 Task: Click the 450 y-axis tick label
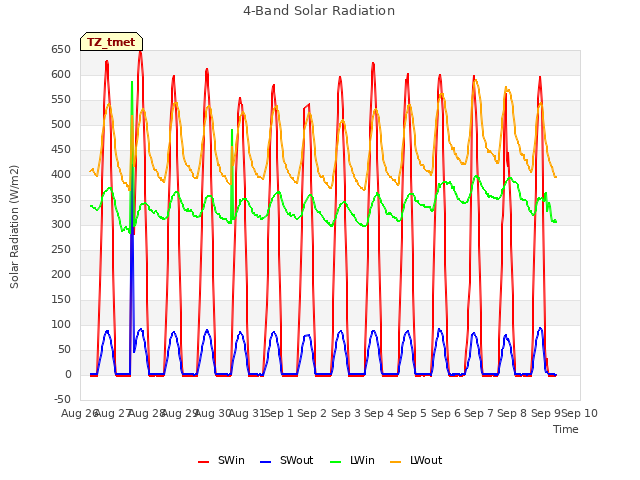tap(61, 150)
